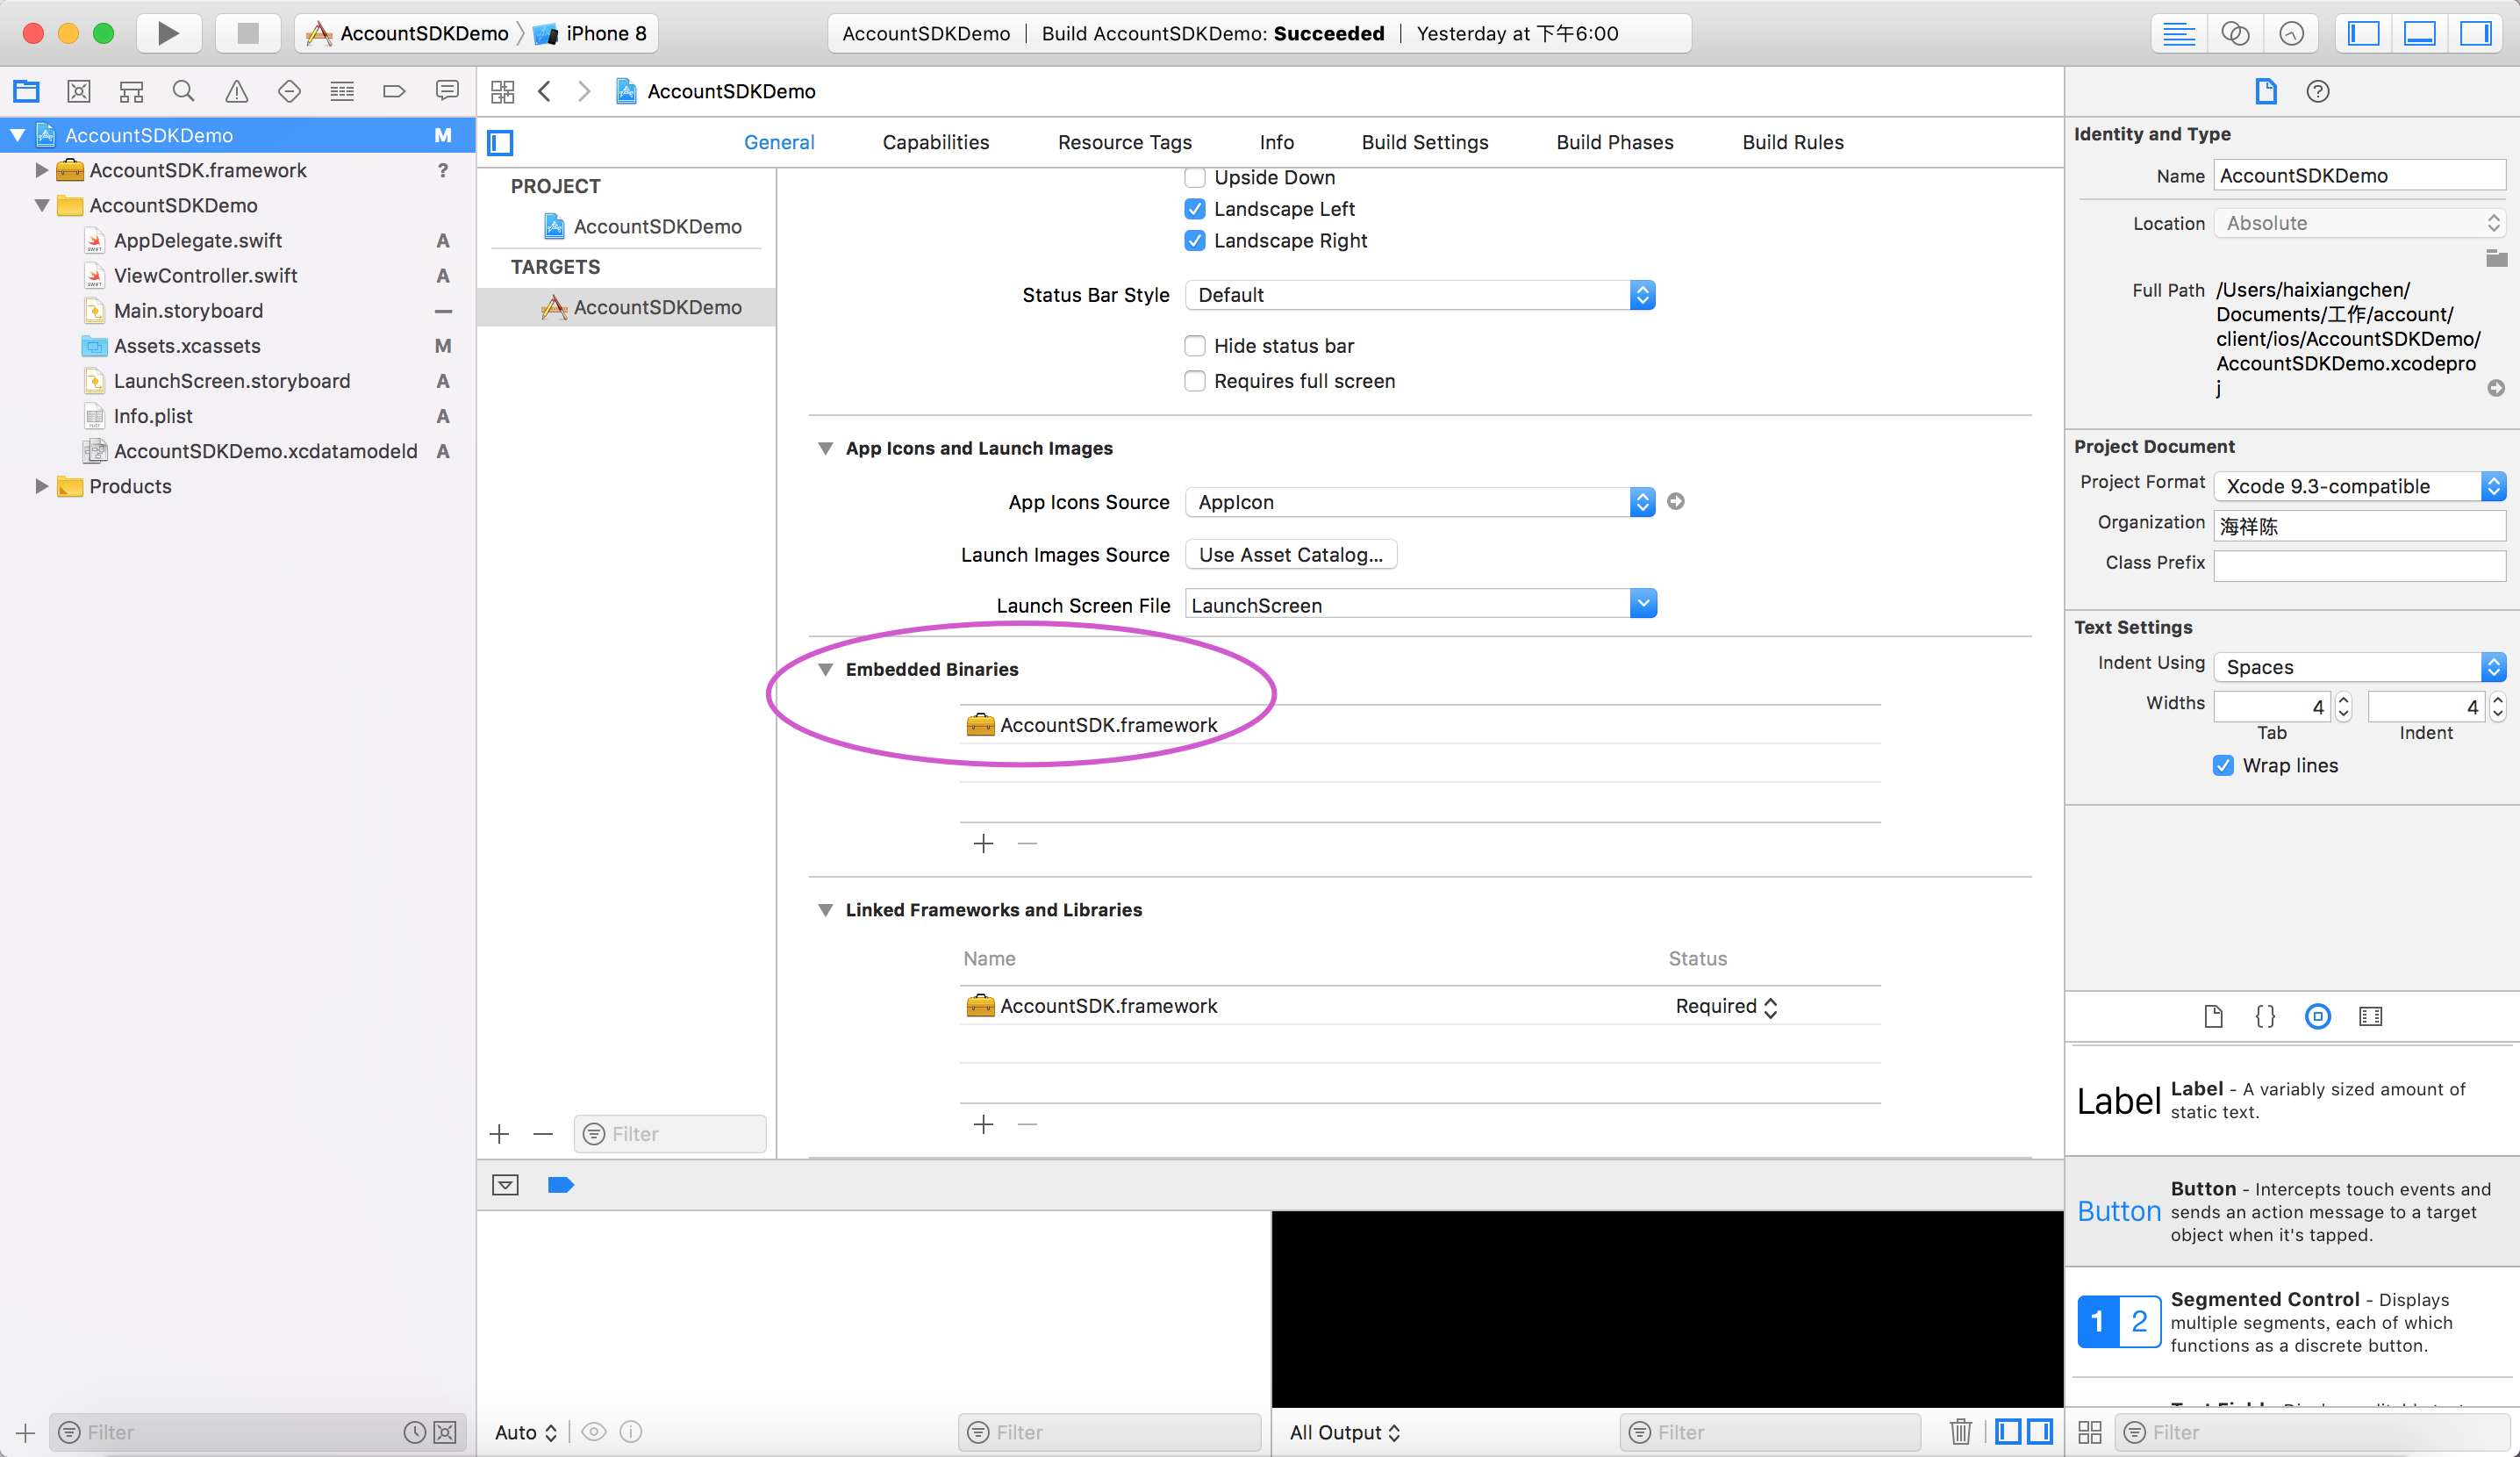The height and width of the screenshot is (1457, 2520).
Task: Show the Media library
Action: tap(2371, 1016)
